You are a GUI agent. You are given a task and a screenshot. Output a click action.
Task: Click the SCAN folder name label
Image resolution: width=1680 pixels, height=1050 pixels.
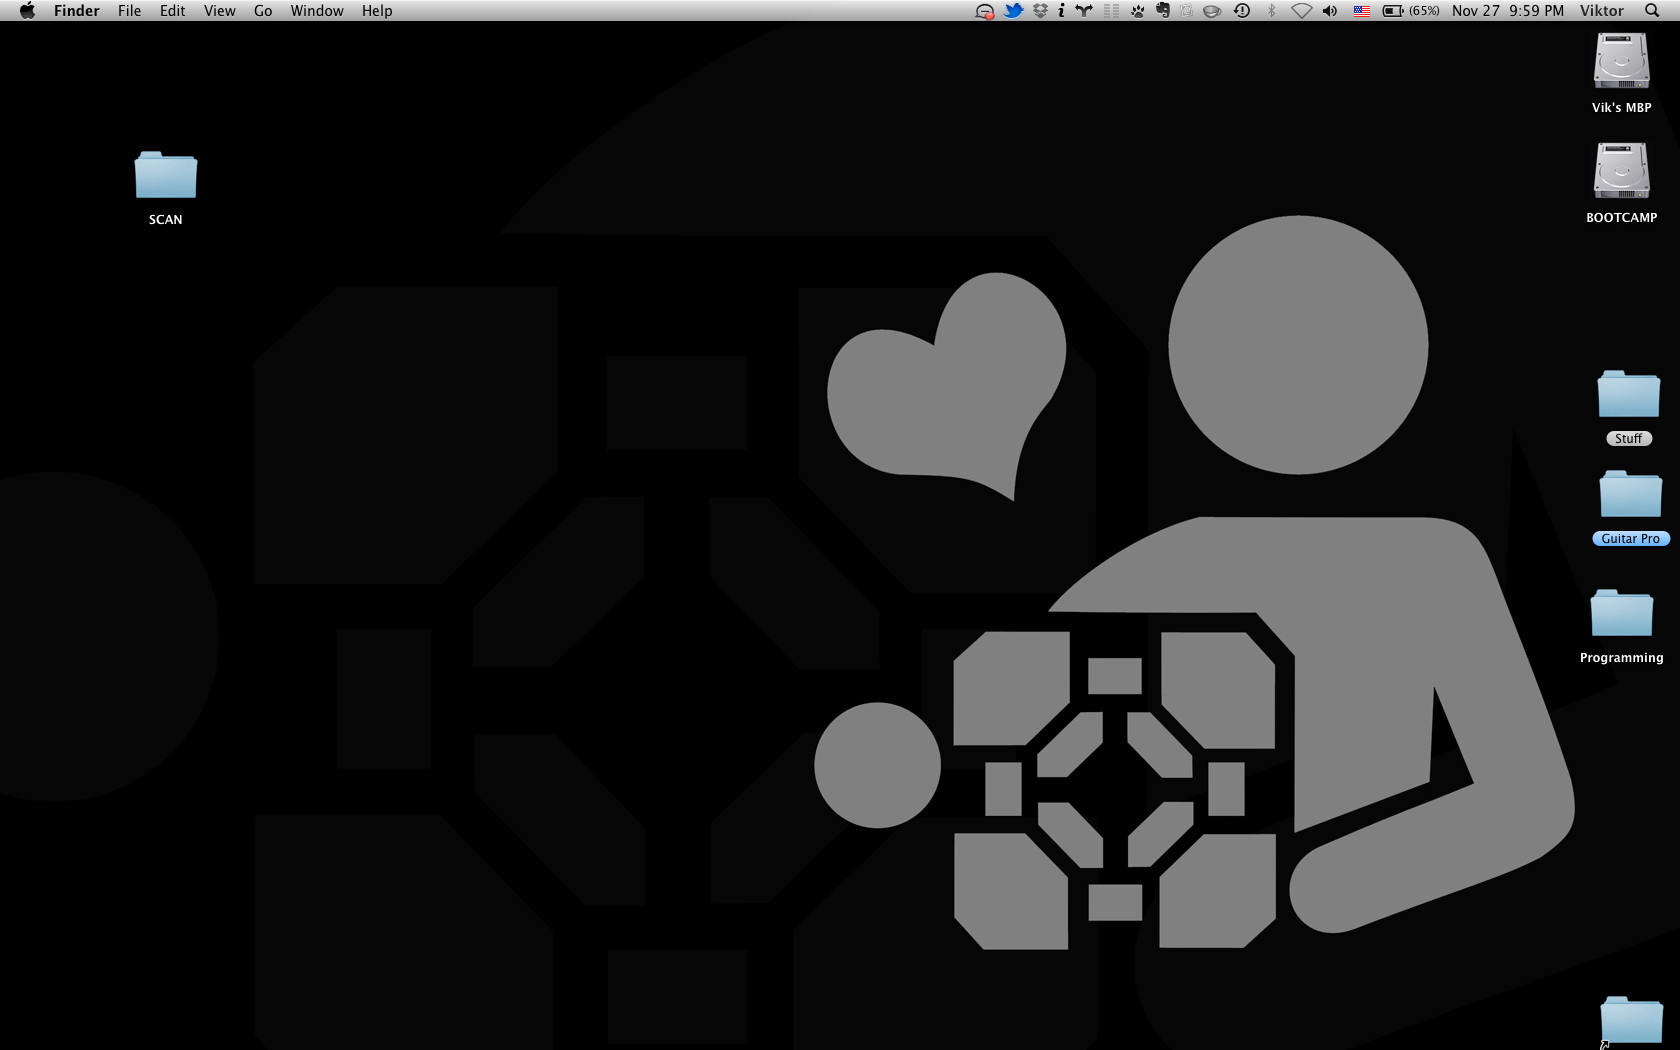[166, 220]
